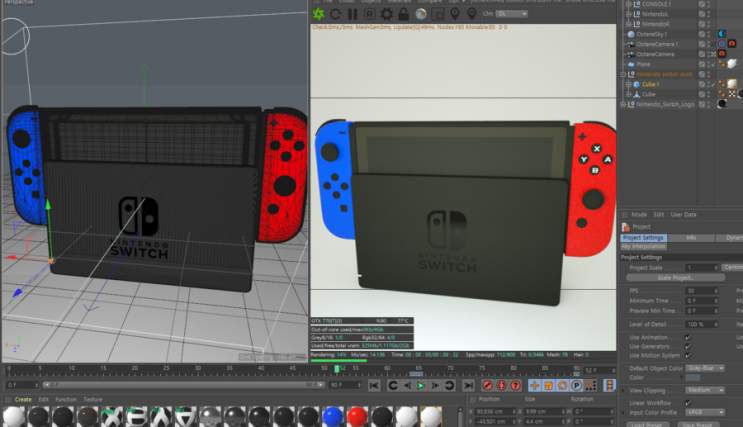Click the Octane focus picker pin icon
Viewport: 743px width, 427px height.
click(x=454, y=14)
